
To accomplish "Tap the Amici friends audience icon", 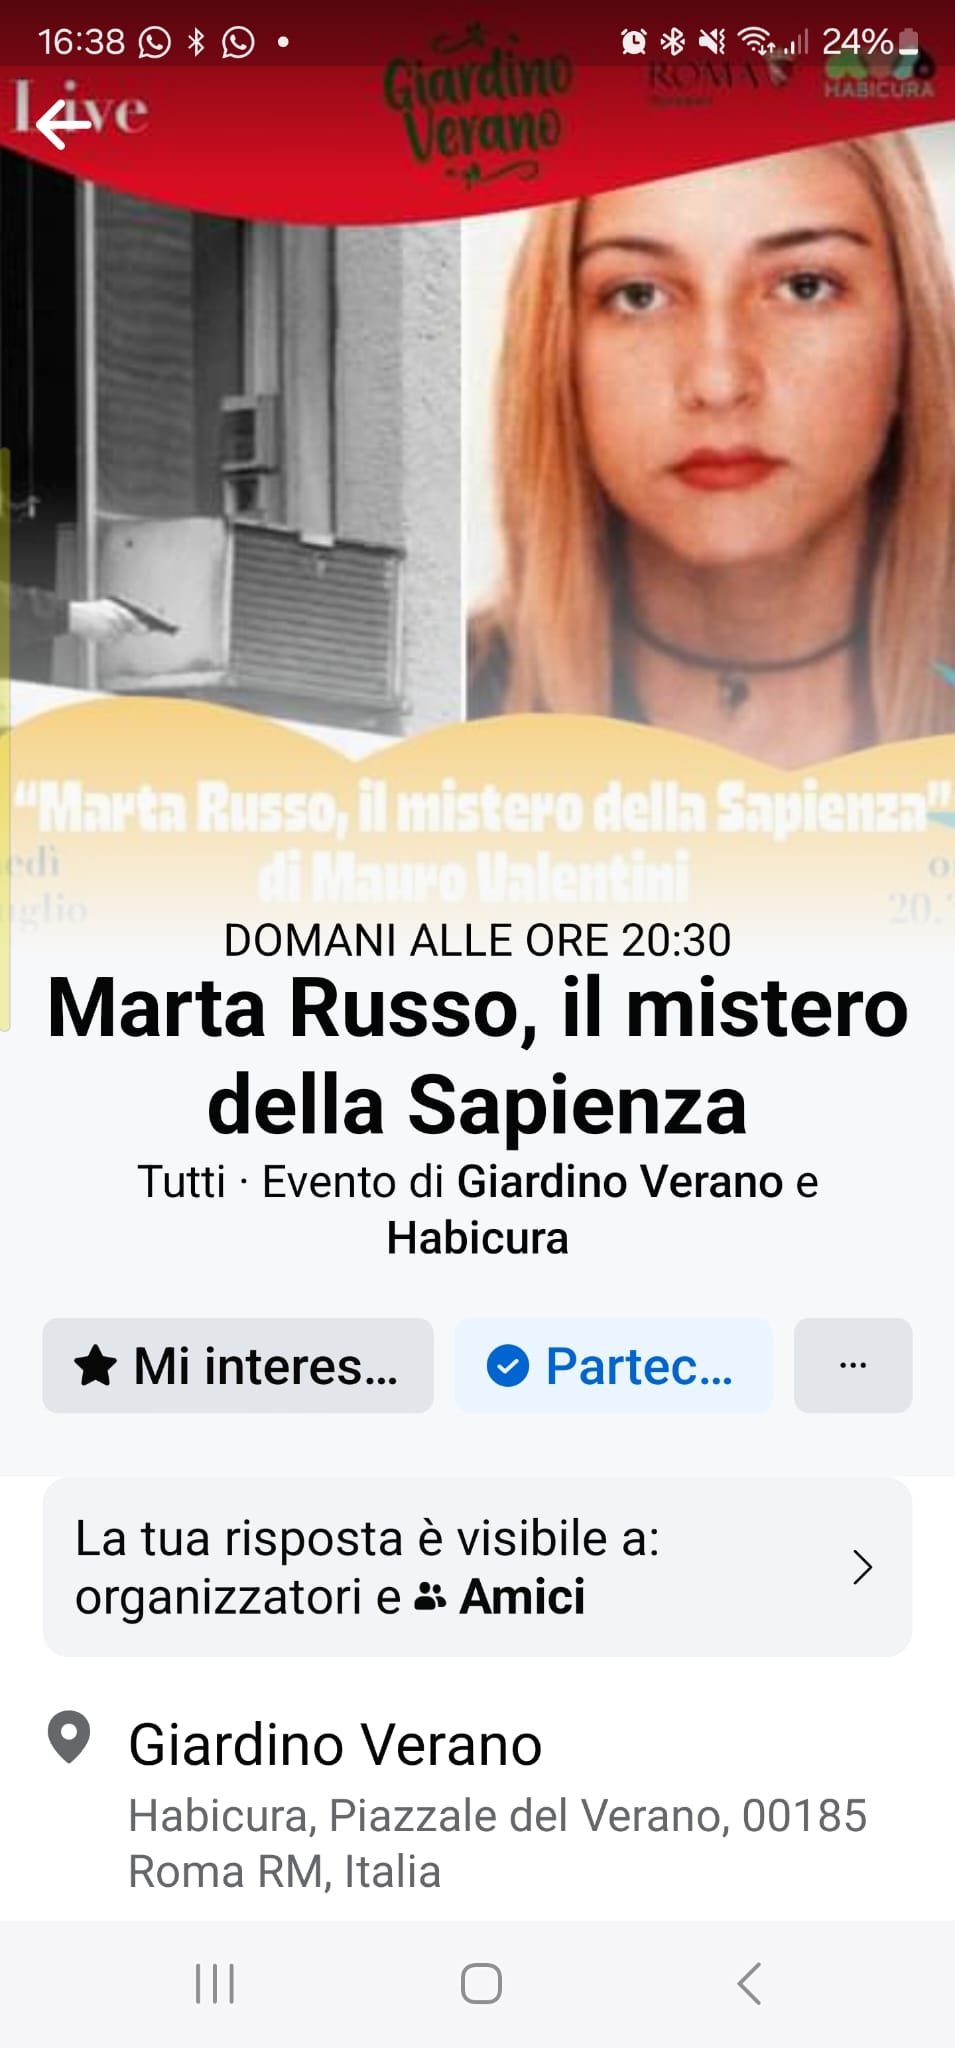I will [430, 1597].
